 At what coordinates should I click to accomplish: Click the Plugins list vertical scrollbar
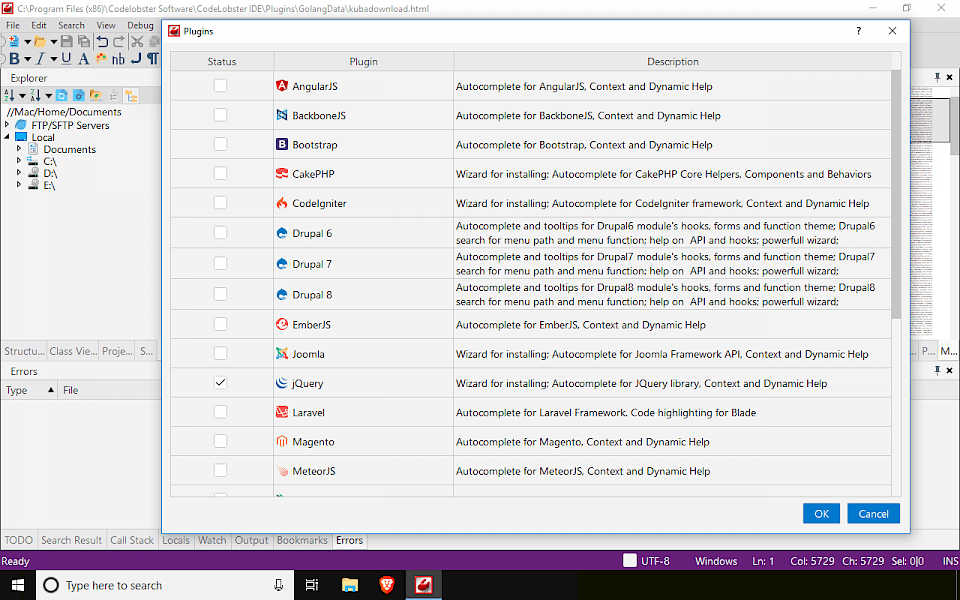pos(896,195)
